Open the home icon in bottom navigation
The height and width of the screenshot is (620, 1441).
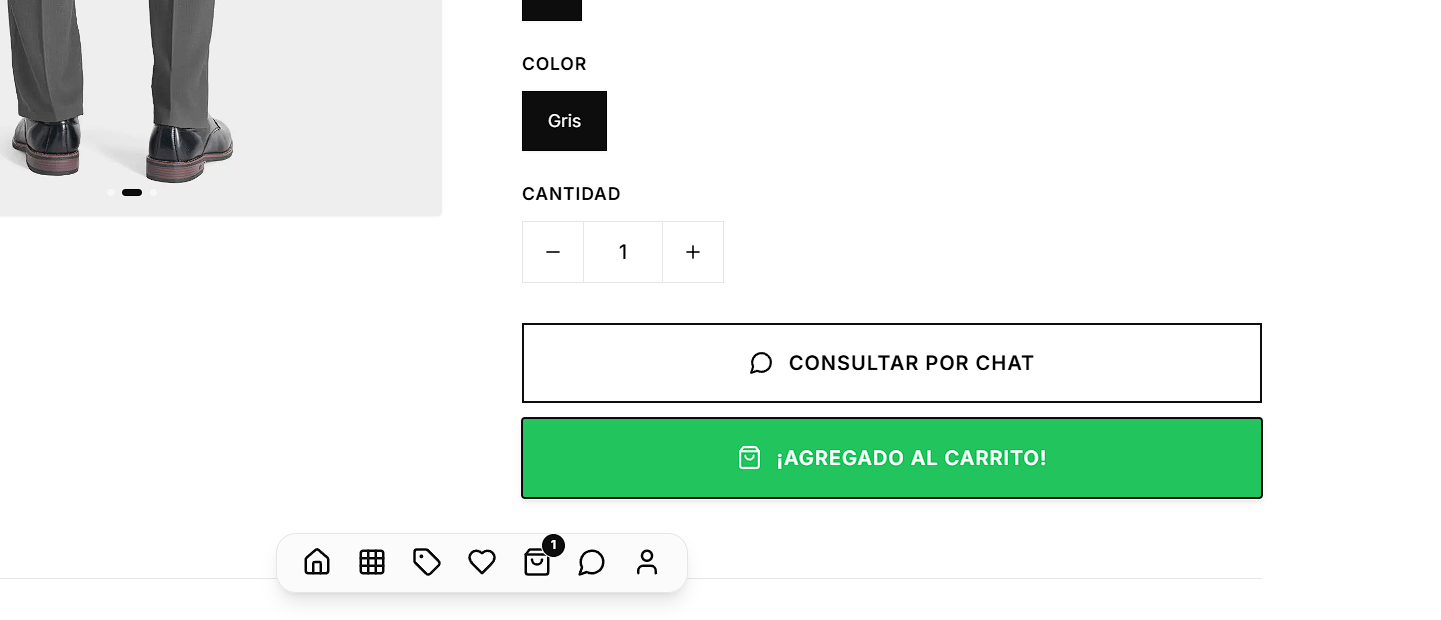coord(317,562)
